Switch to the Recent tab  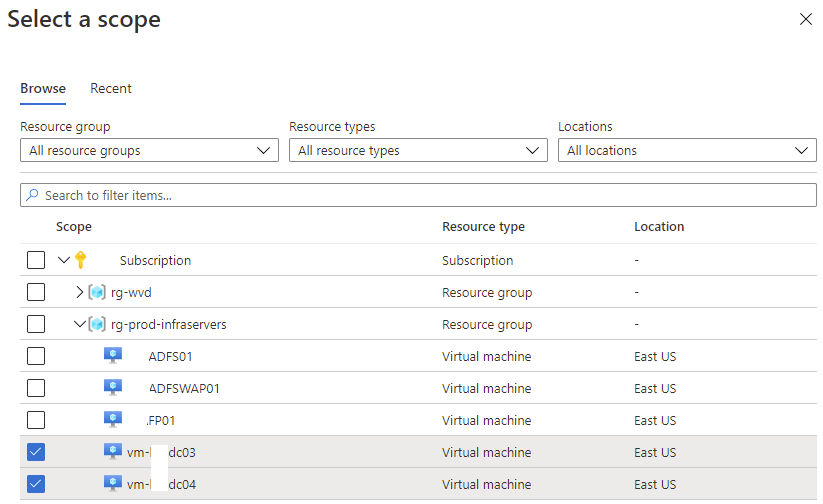[x=111, y=88]
